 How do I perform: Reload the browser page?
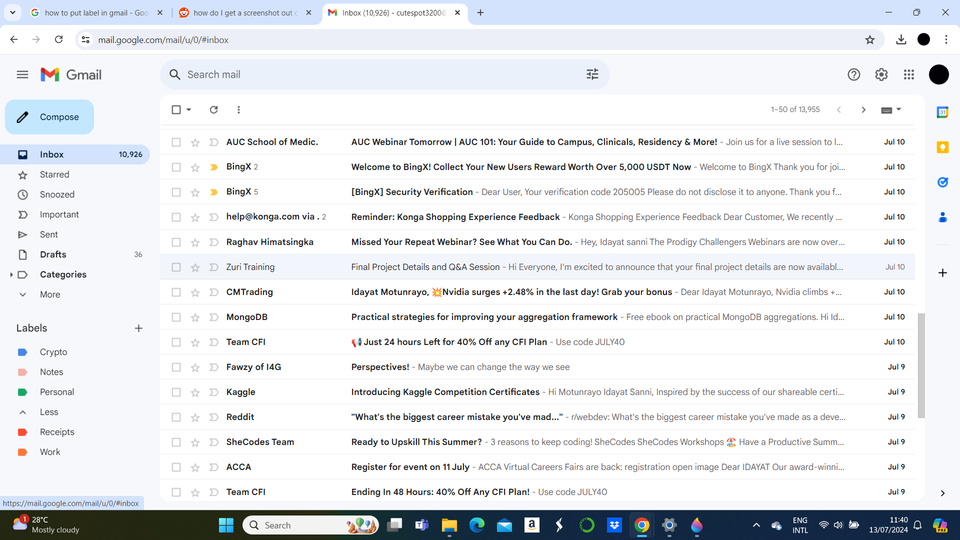pyautogui.click(x=59, y=40)
